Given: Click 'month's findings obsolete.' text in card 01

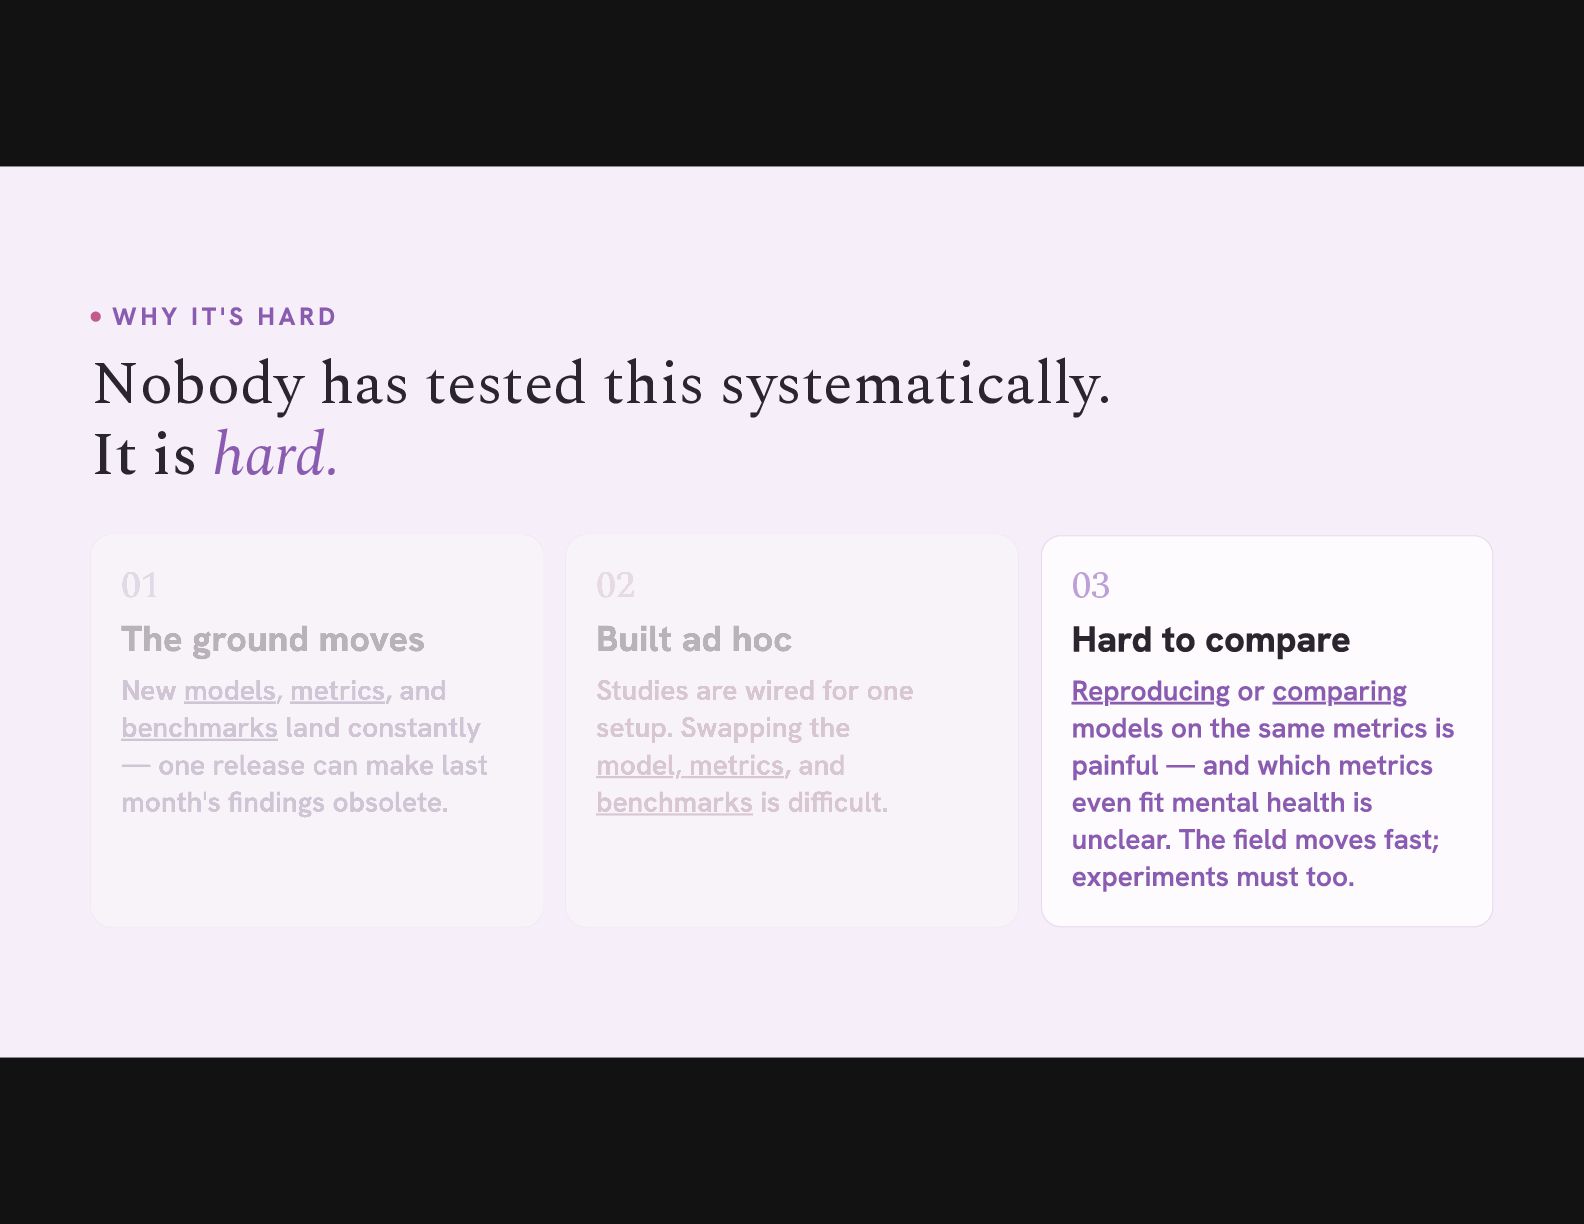Looking at the screenshot, I should (x=284, y=802).
